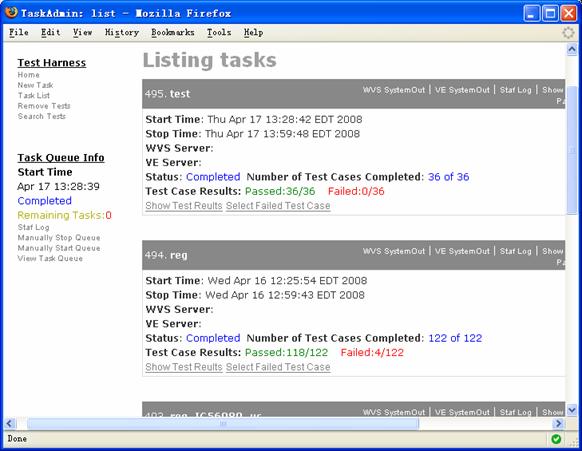Maximize the Firefox window
The width and height of the screenshot is (582, 451).
pos(550,14)
